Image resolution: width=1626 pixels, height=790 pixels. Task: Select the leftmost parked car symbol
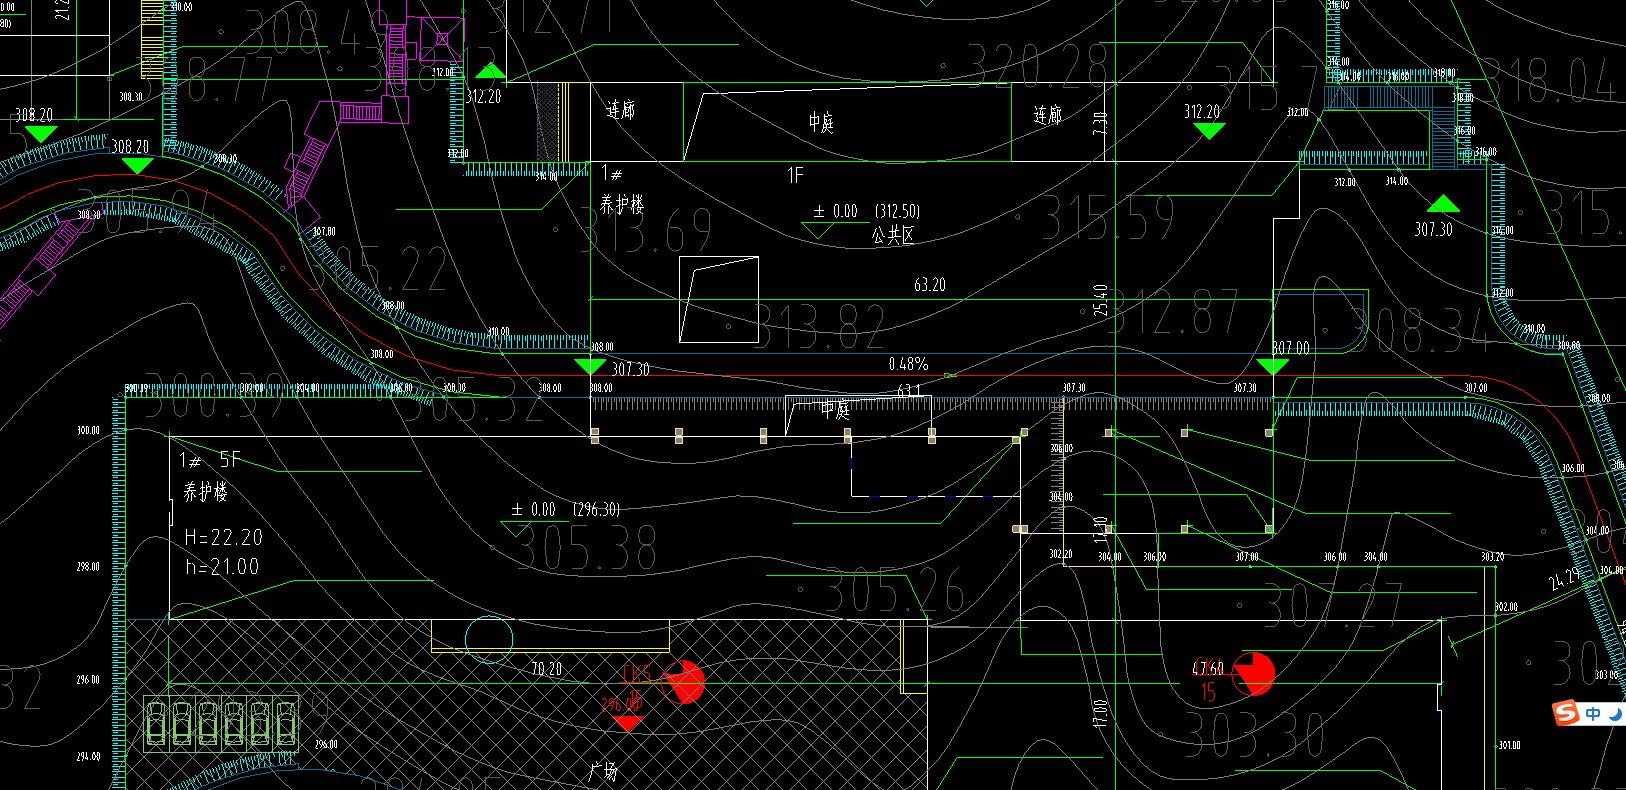pyautogui.click(x=157, y=723)
